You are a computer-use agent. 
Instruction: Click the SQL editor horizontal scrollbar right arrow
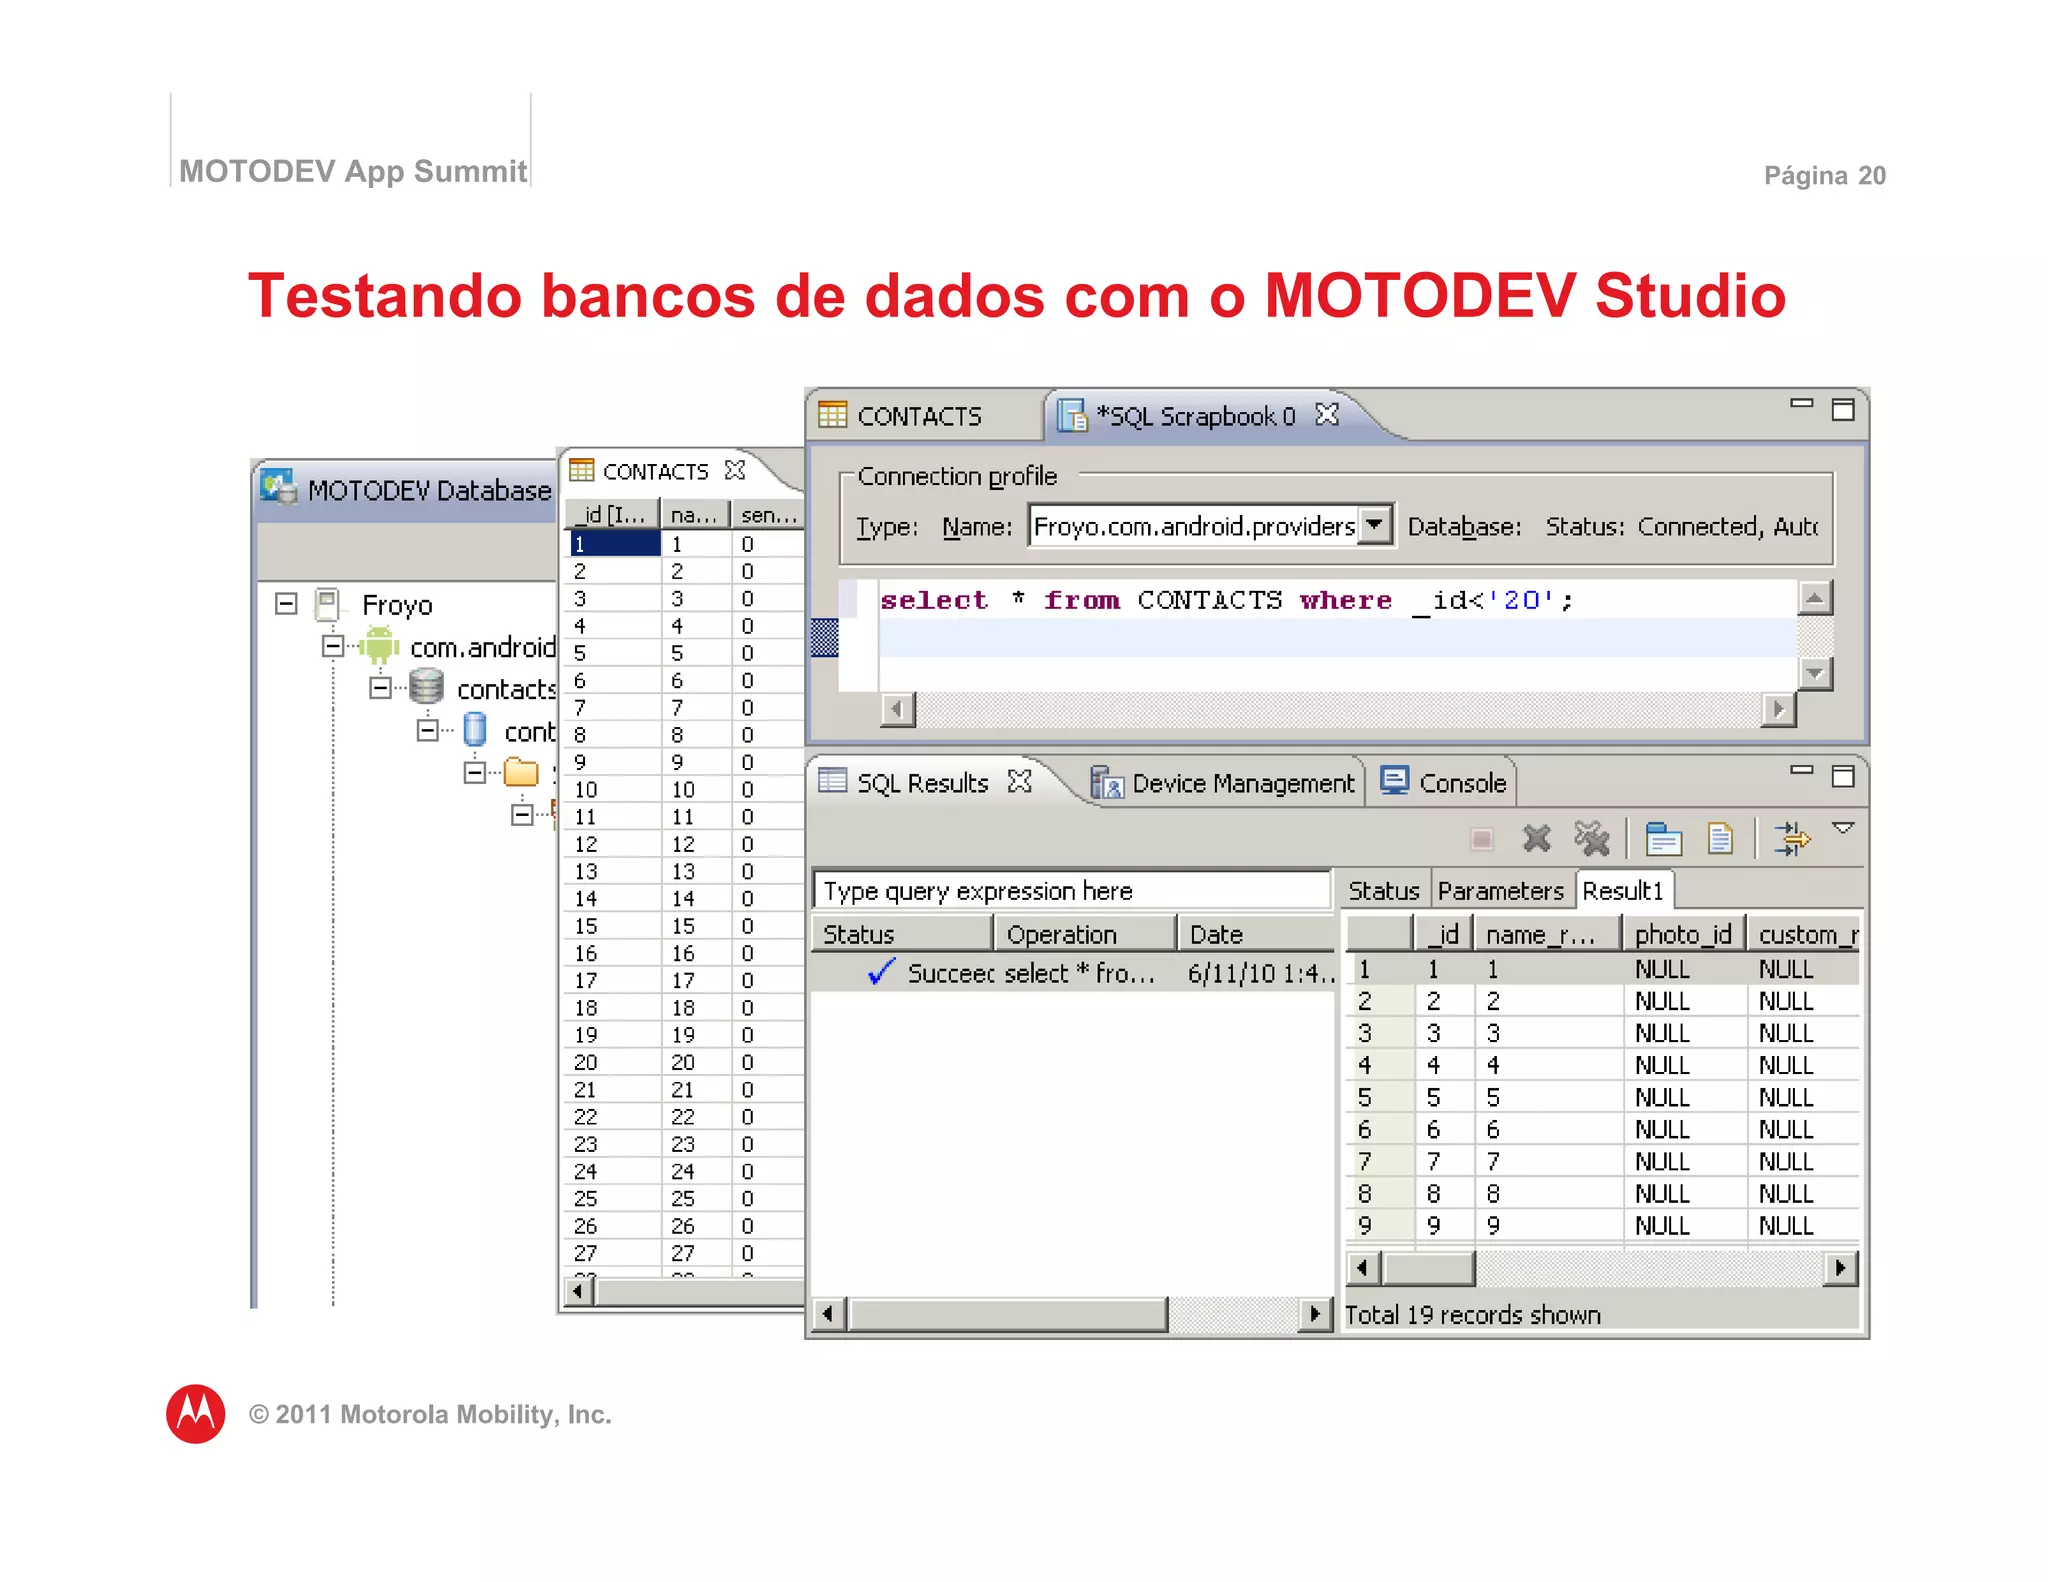(1778, 709)
